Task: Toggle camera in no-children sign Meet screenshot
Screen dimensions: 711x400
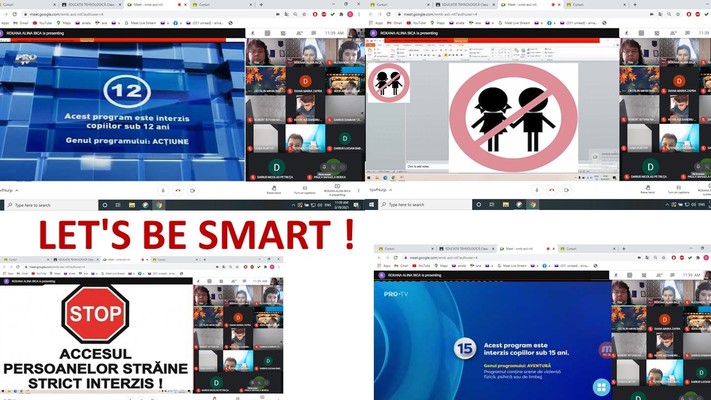Action: pos(566,190)
